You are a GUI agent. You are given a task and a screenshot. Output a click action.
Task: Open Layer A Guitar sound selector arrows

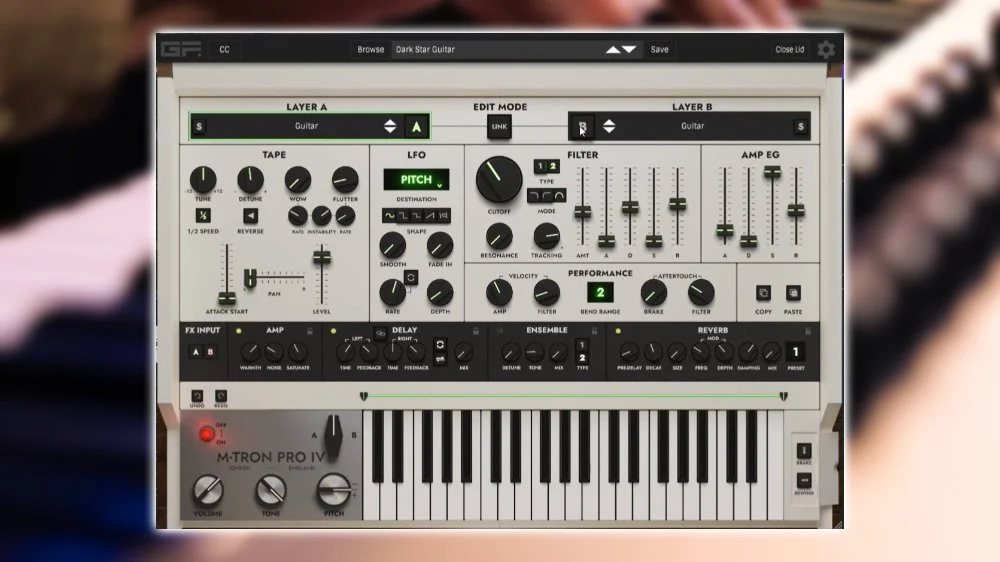390,126
